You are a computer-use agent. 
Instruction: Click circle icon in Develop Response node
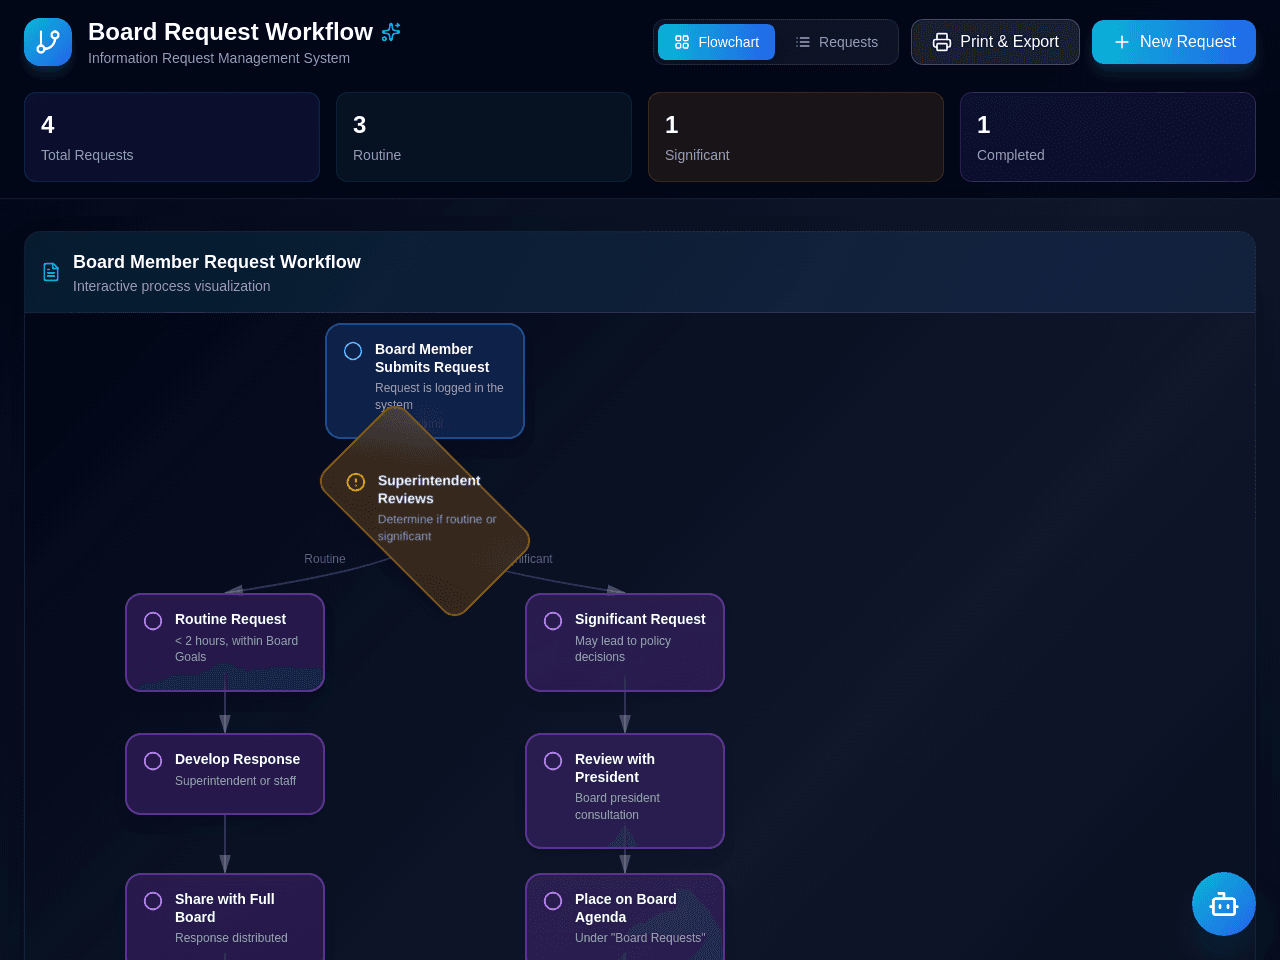pos(153,761)
